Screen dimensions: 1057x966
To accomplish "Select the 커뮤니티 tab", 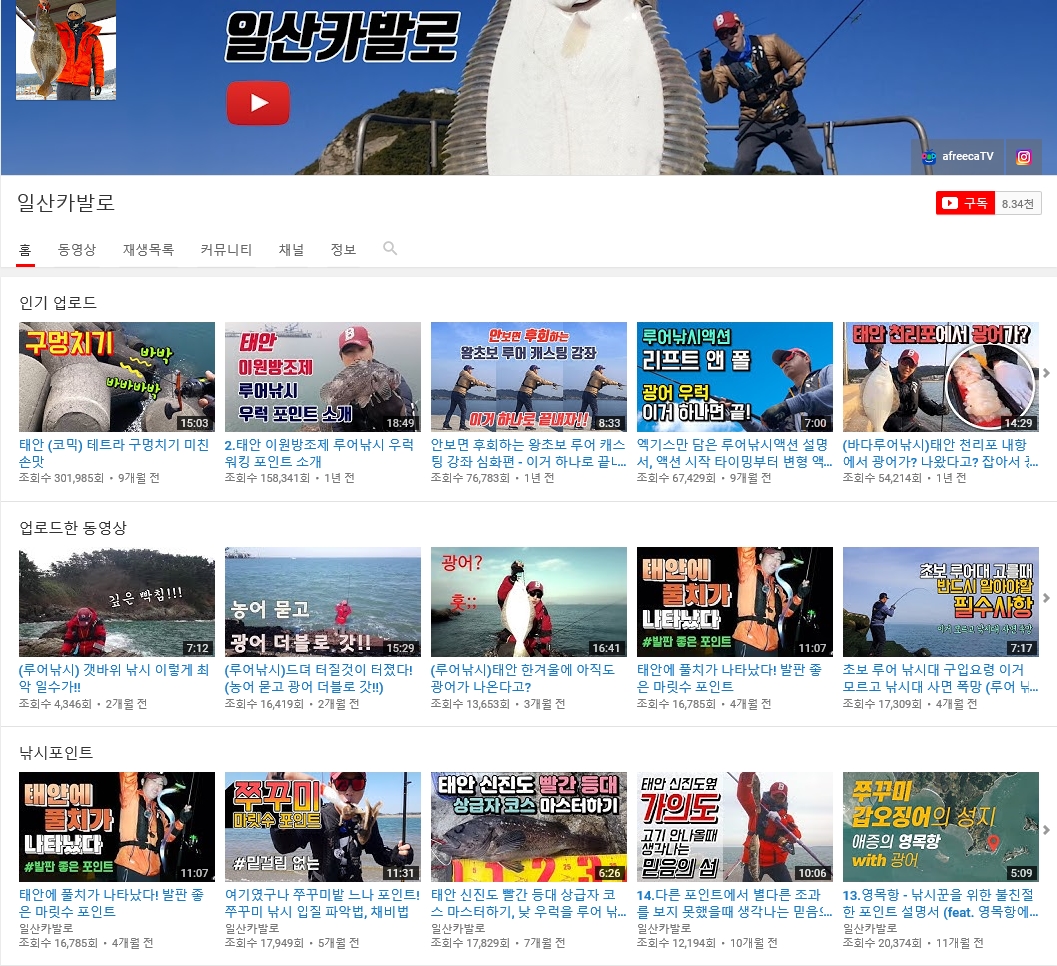I will click(x=226, y=250).
